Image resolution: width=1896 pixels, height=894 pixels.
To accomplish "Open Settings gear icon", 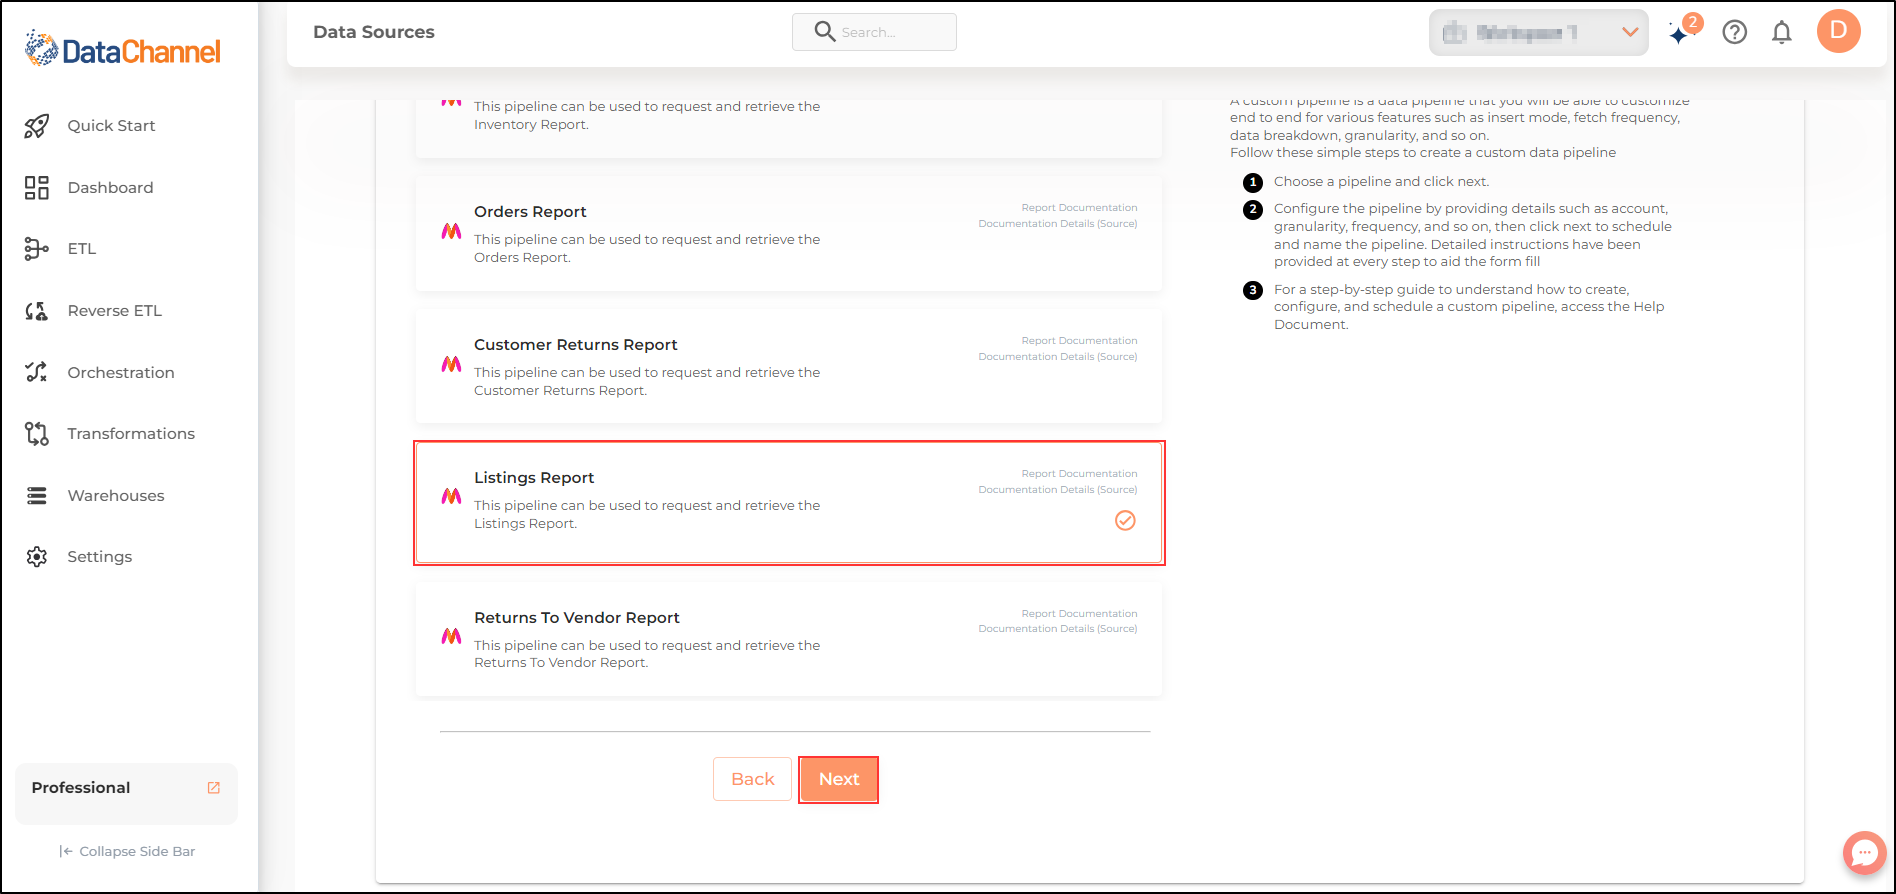I will coord(37,557).
